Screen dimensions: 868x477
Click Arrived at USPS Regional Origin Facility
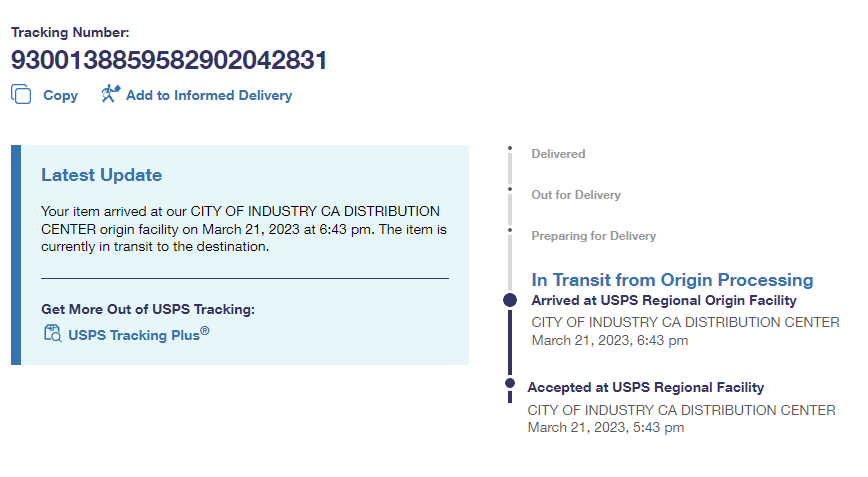(664, 300)
